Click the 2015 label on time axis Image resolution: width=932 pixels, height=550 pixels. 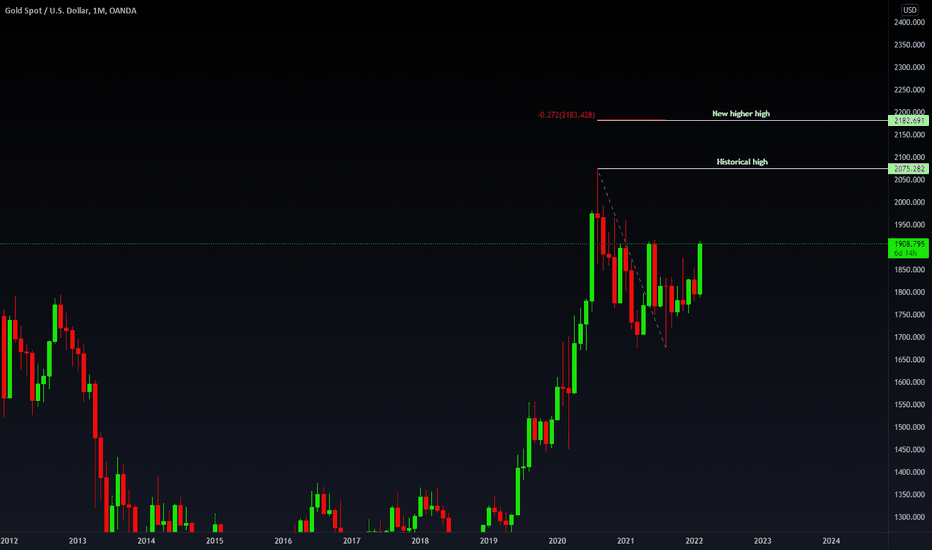[215, 540]
